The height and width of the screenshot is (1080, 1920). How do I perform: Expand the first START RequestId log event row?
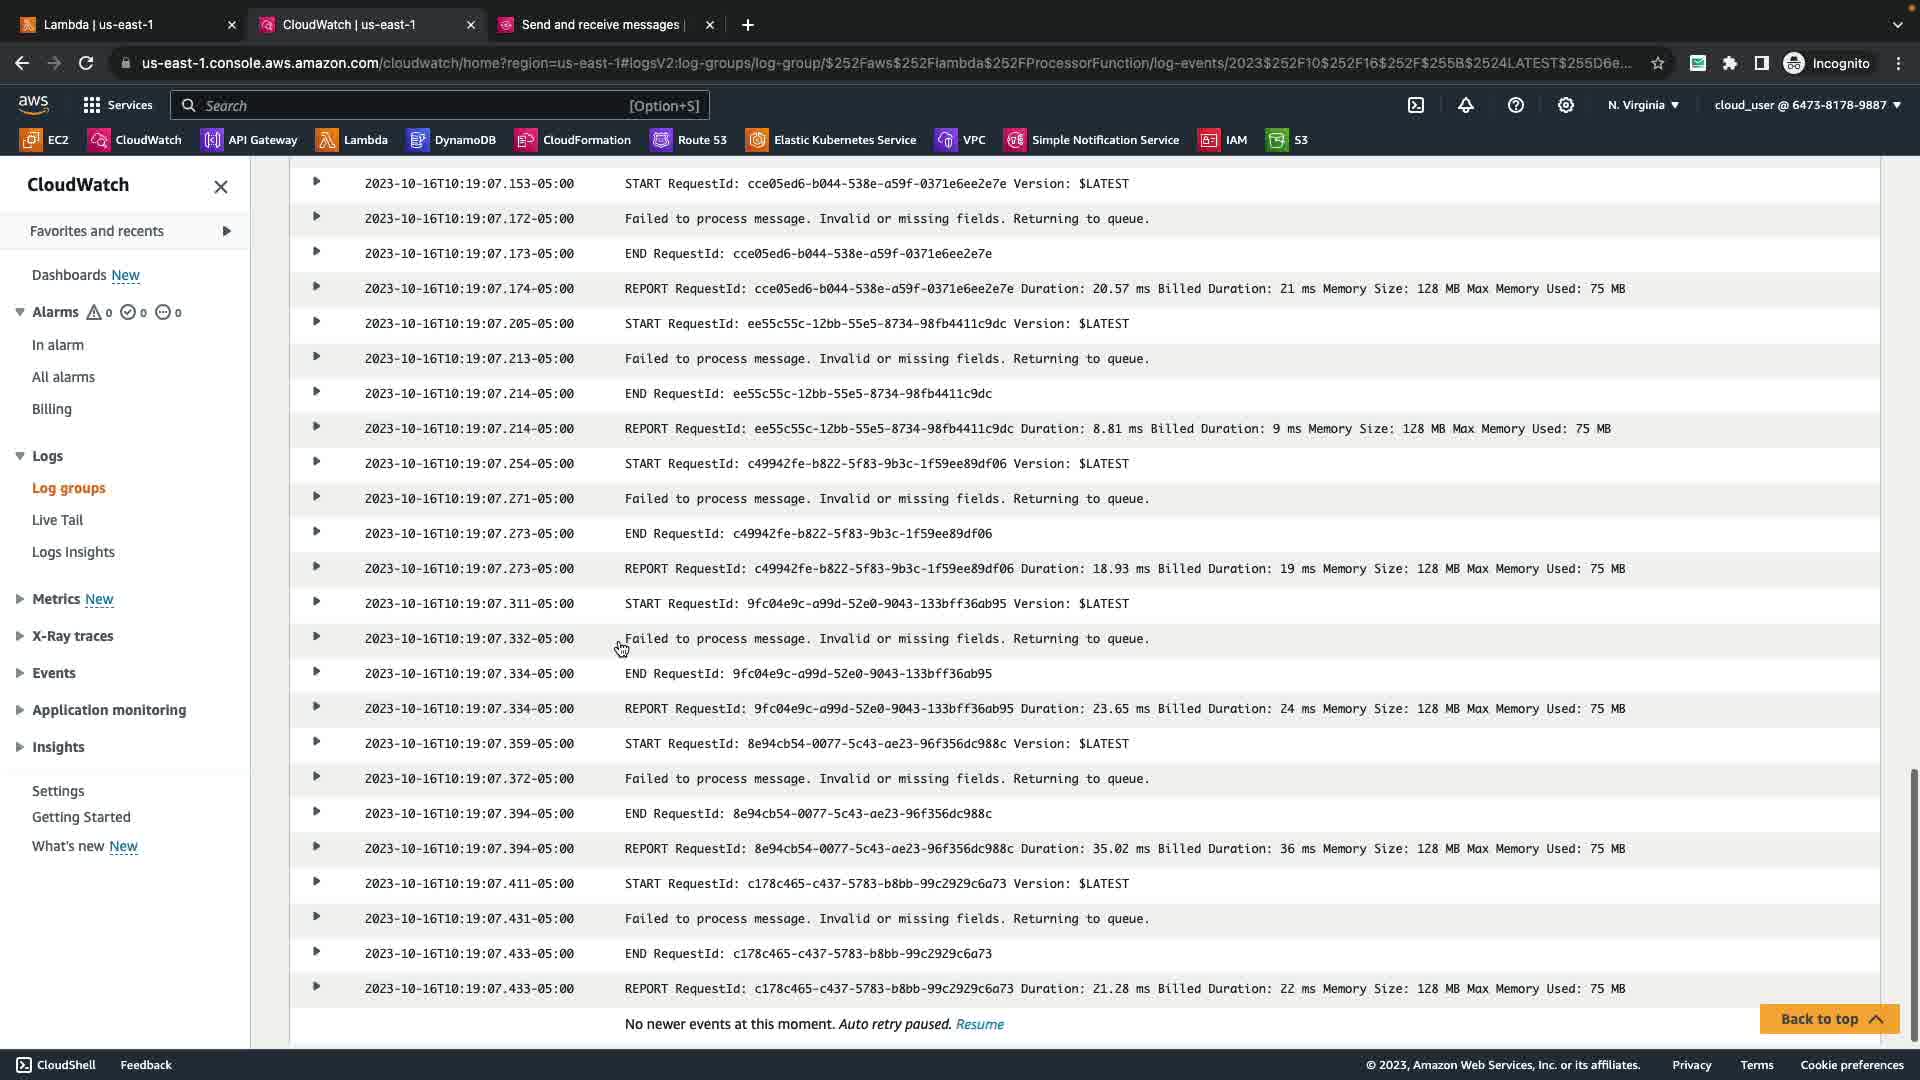[x=316, y=182]
